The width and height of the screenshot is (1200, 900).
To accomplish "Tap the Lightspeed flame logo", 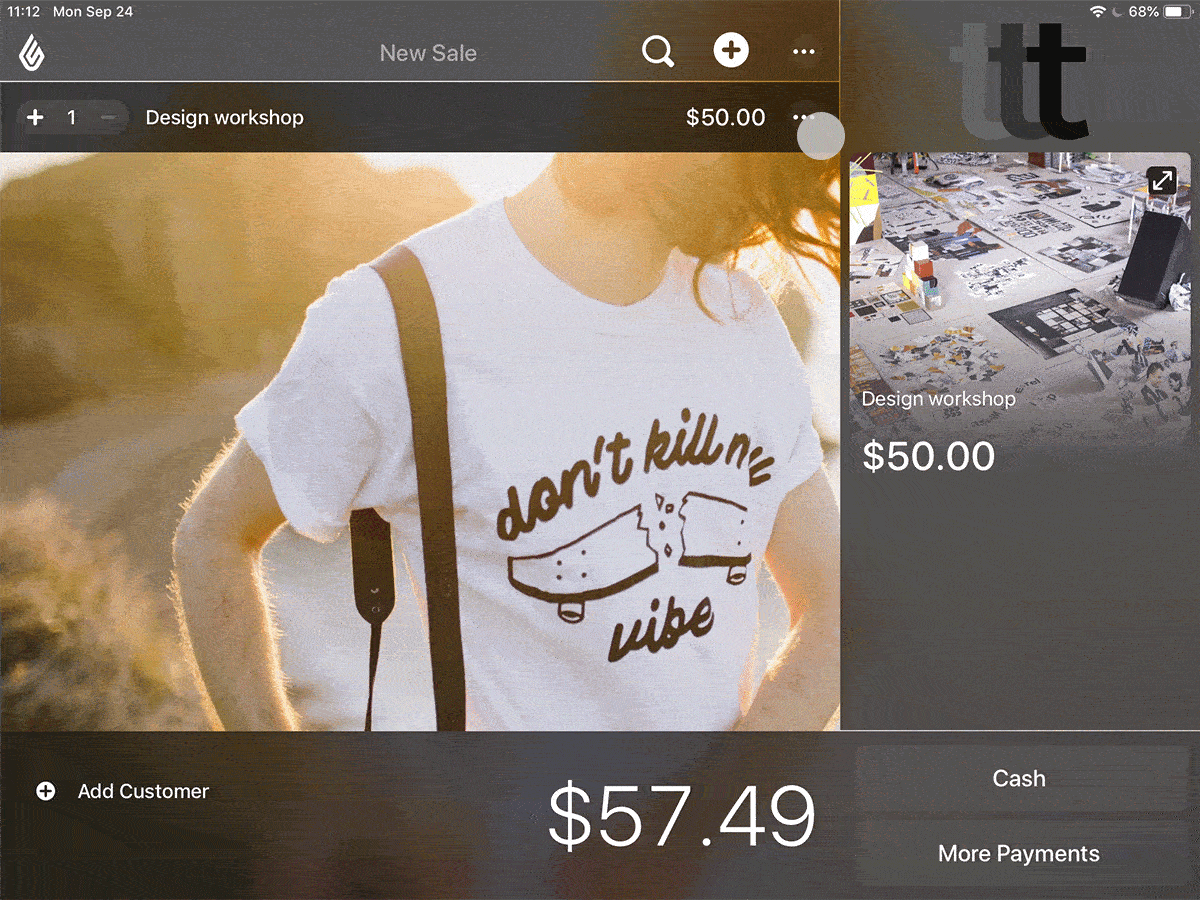I will 33,51.
